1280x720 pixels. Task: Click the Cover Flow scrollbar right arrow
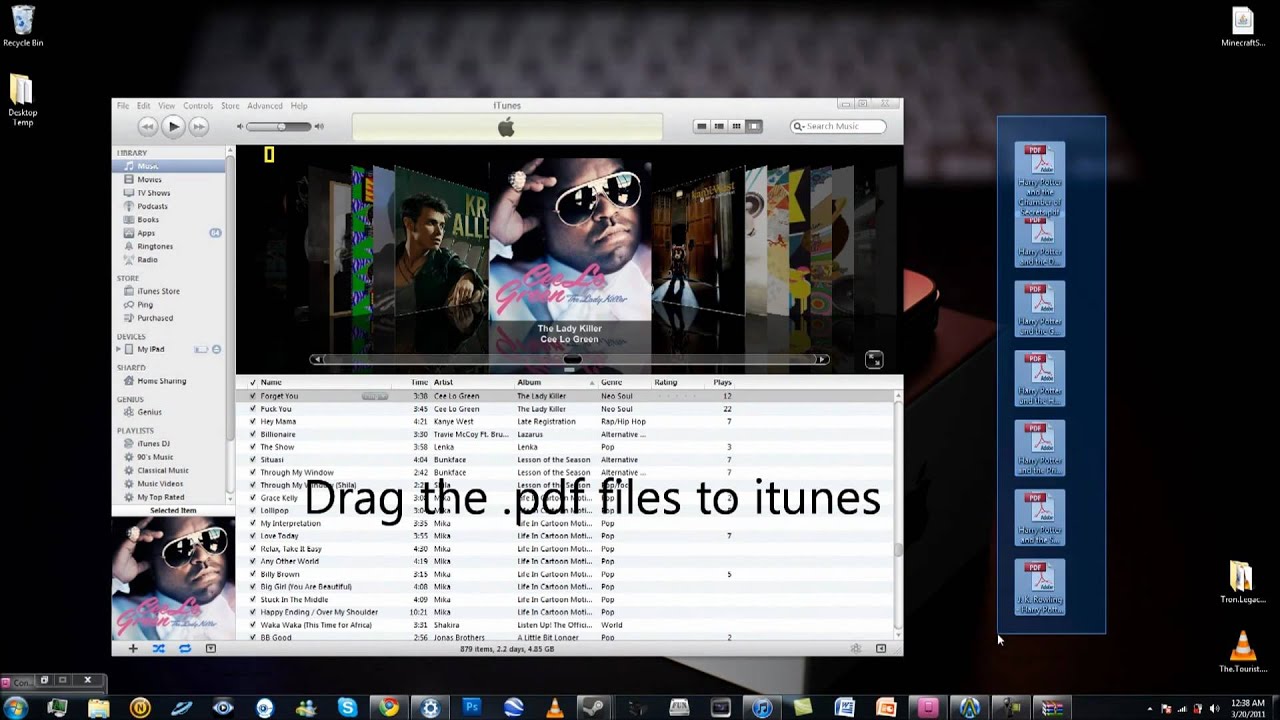click(822, 359)
